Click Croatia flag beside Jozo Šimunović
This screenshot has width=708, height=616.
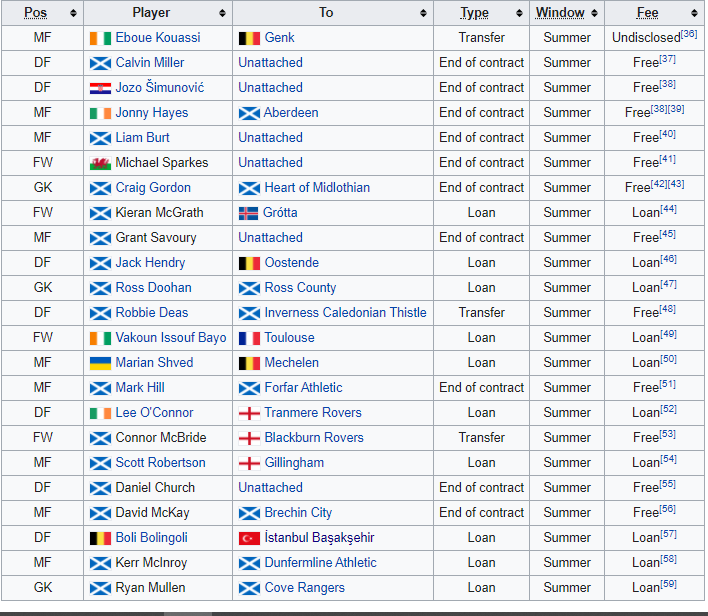point(100,89)
